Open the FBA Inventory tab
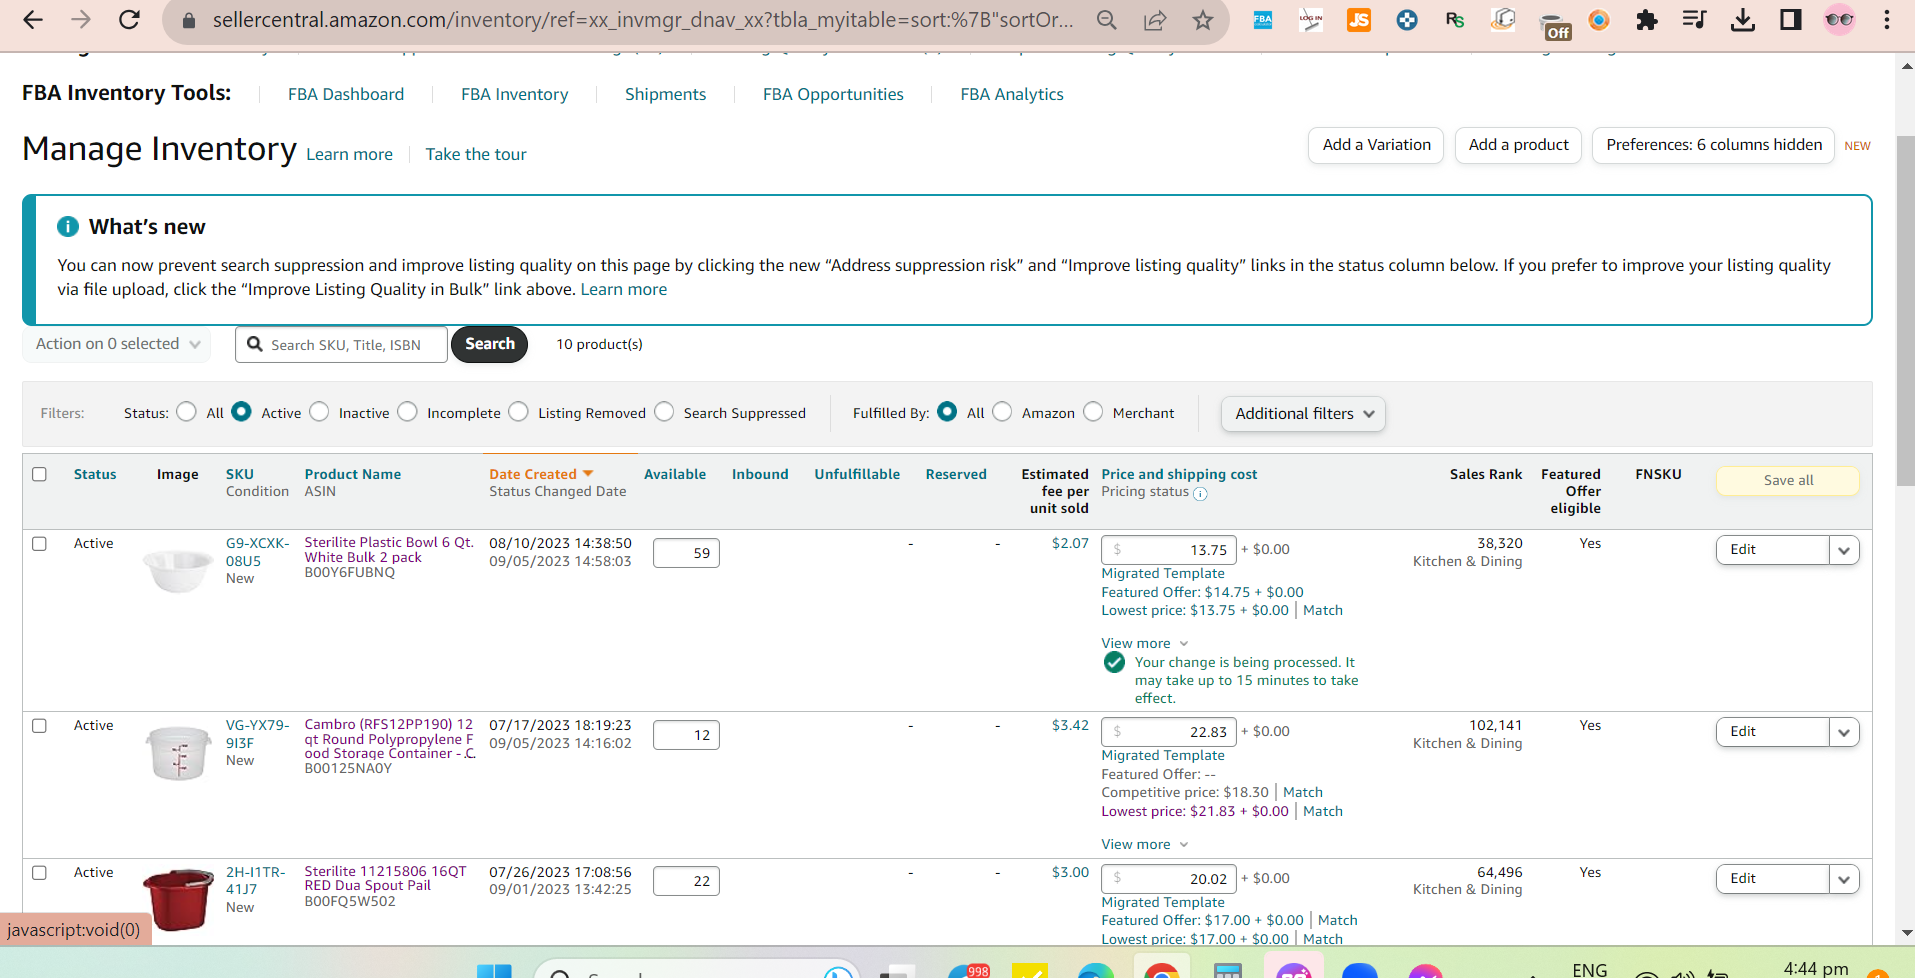This screenshot has width=1915, height=978. 514,94
